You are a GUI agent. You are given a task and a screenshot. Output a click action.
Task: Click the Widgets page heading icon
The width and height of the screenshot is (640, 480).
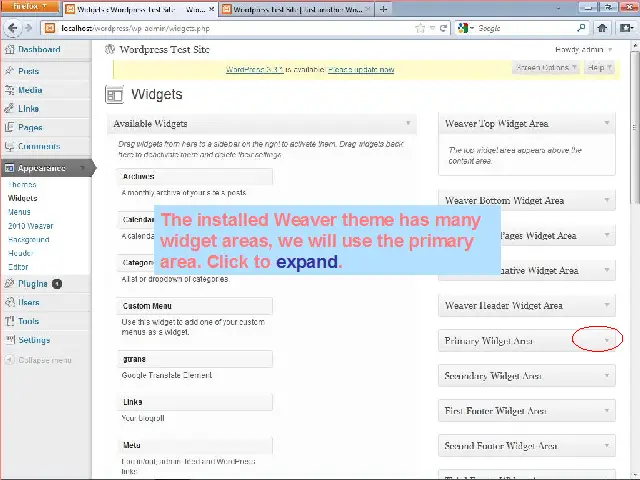[x=114, y=94]
